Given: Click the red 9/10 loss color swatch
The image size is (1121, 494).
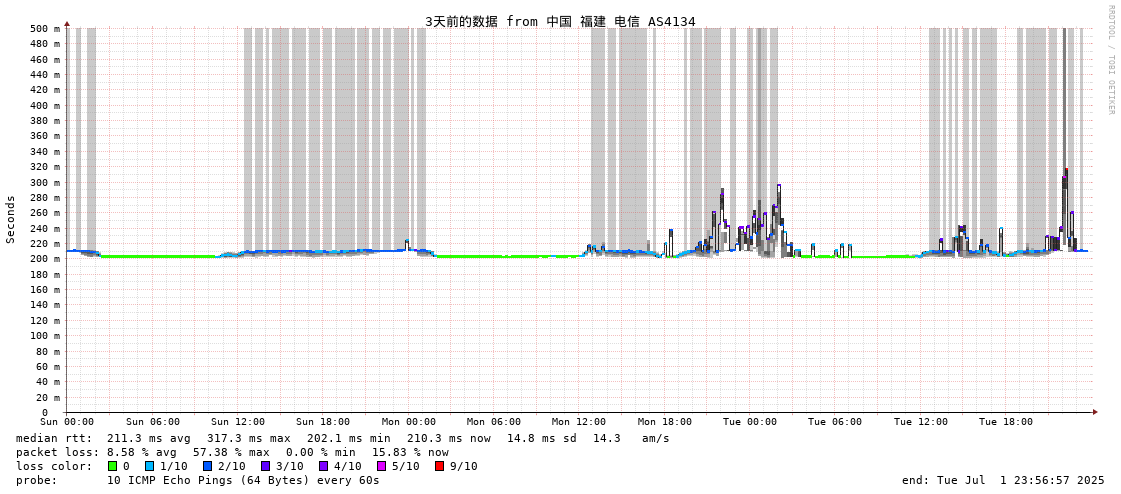Looking at the screenshot, I should point(439,466).
